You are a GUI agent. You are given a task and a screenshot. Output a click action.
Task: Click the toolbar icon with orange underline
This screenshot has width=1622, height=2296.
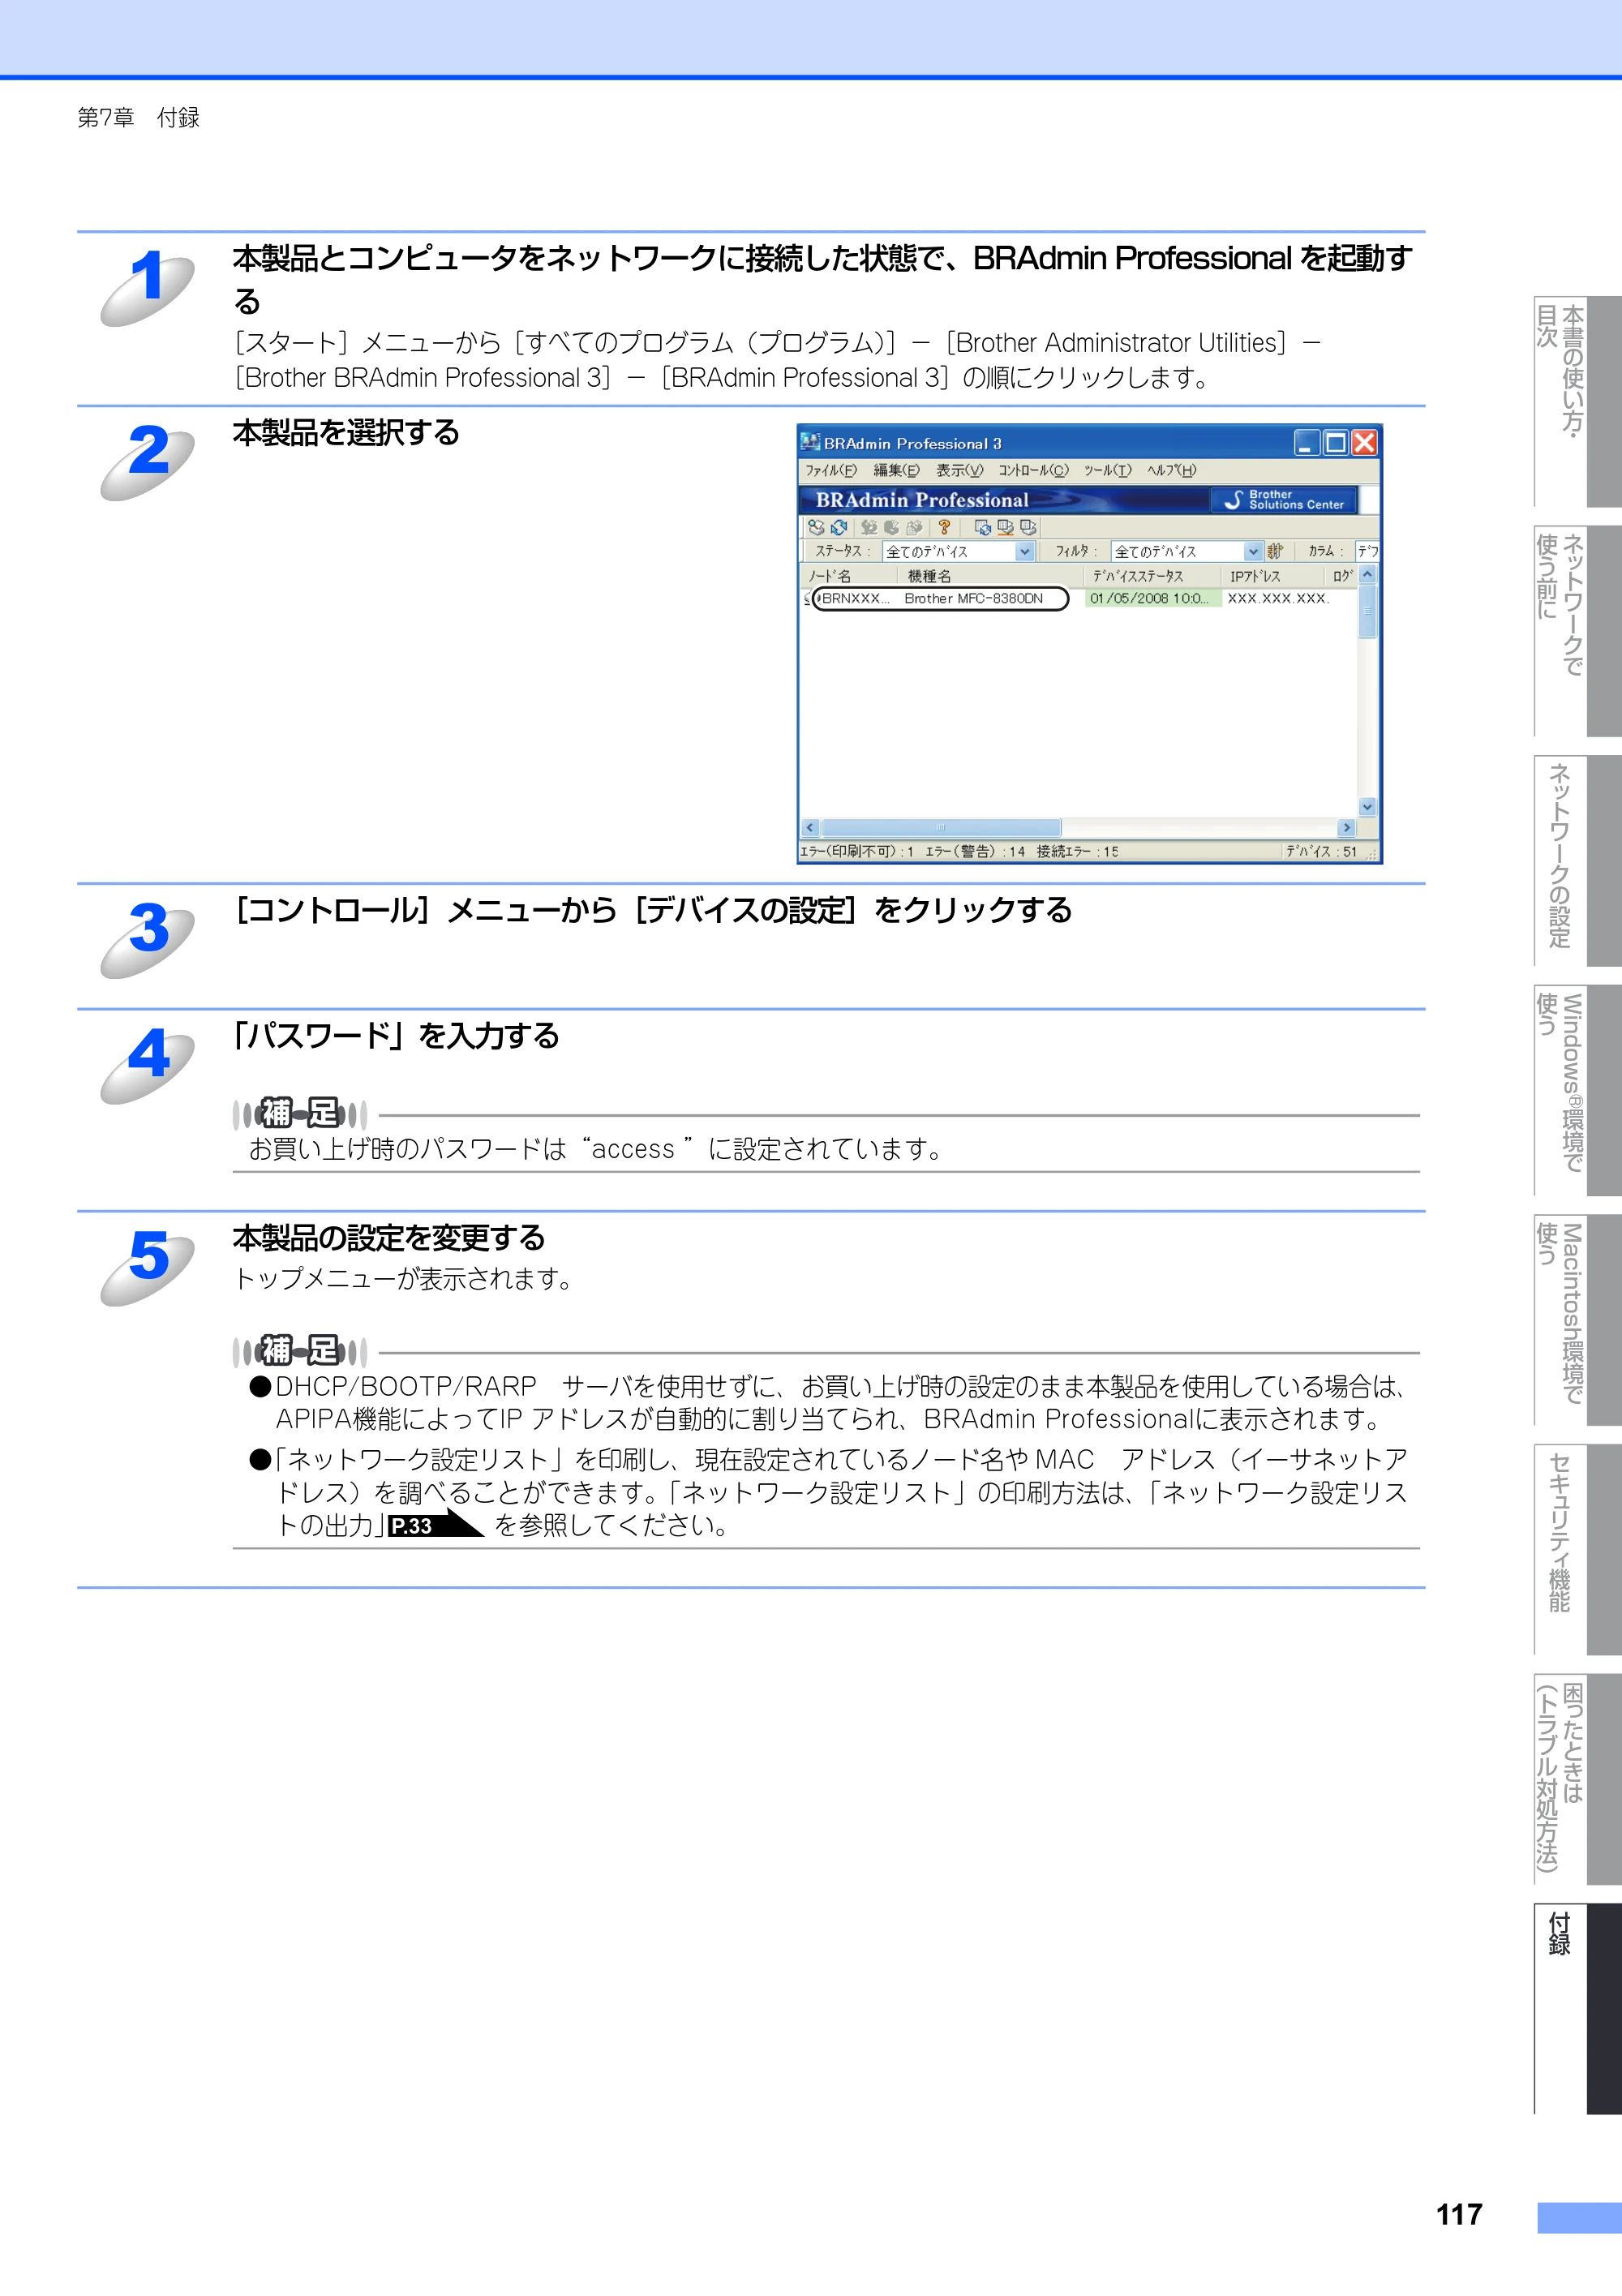(1005, 527)
